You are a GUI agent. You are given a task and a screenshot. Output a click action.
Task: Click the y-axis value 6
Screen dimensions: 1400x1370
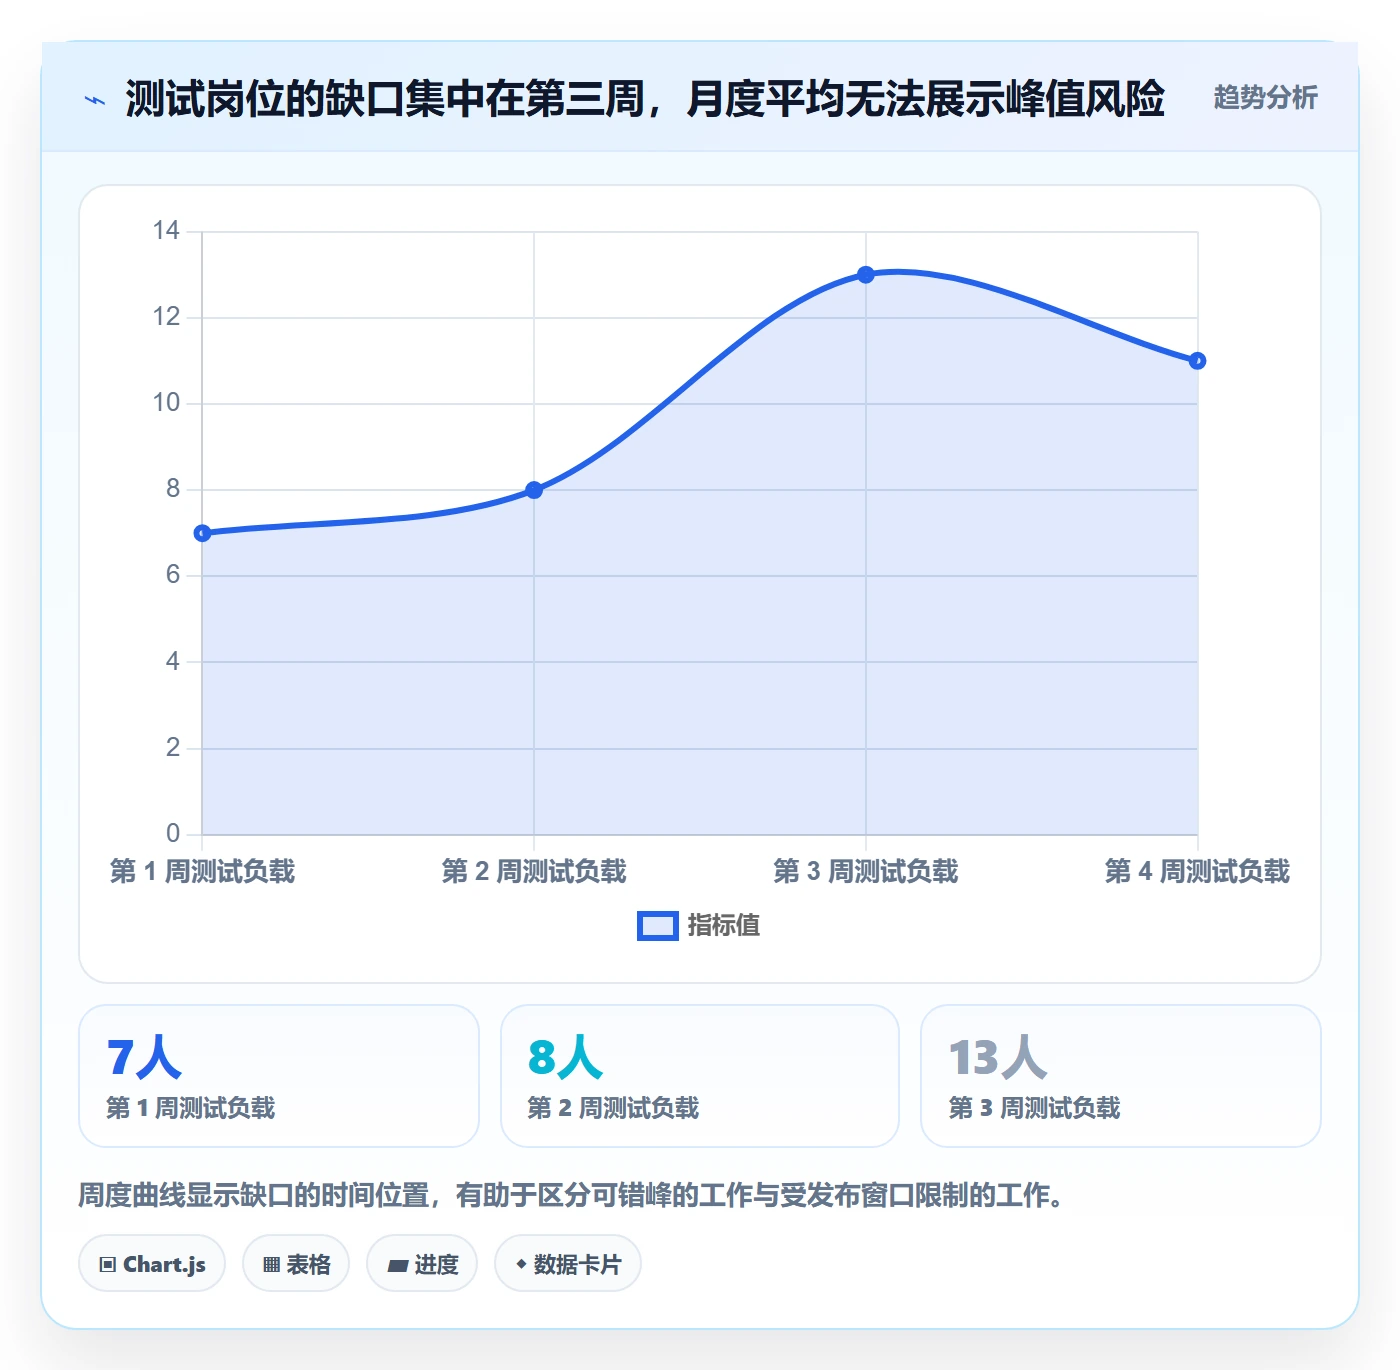[x=173, y=575]
